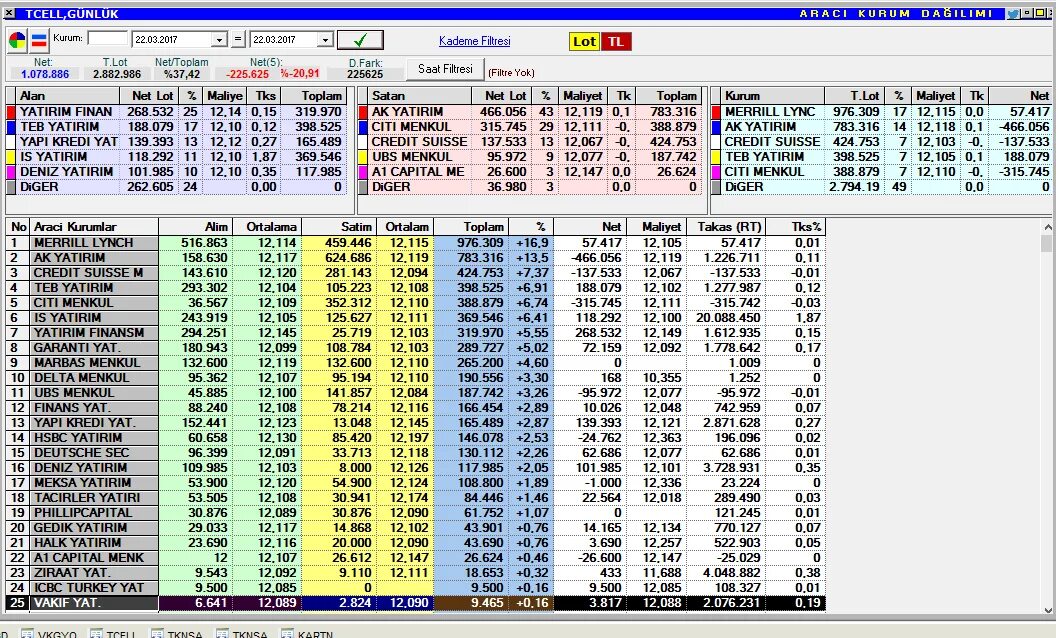1056x638 pixels.
Task: Switch unit display to TL
Action: [616, 42]
